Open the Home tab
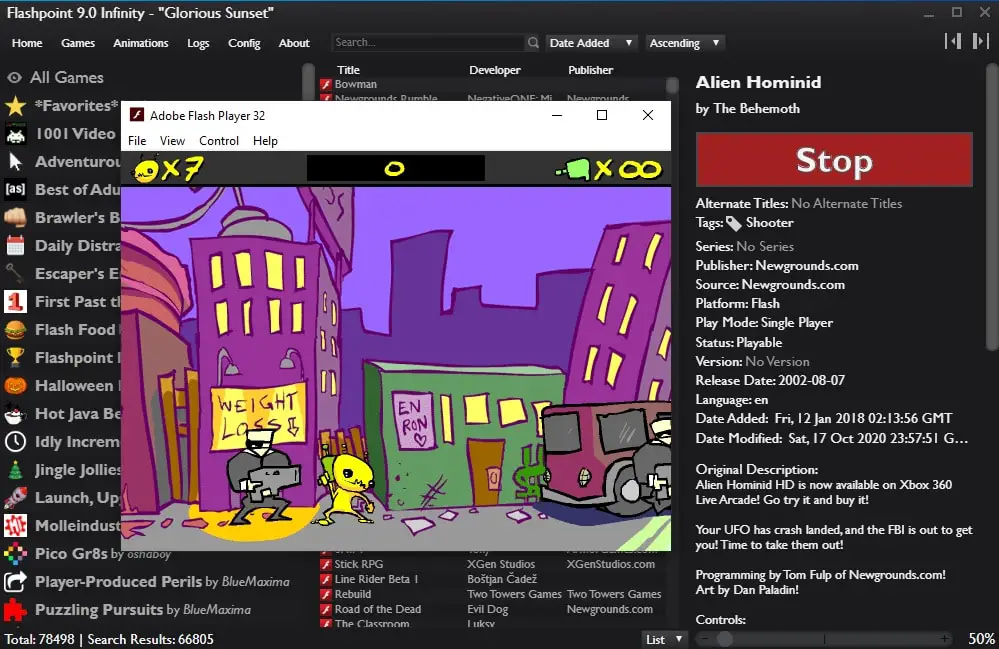Image resolution: width=999 pixels, height=649 pixels. click(27, 43)
